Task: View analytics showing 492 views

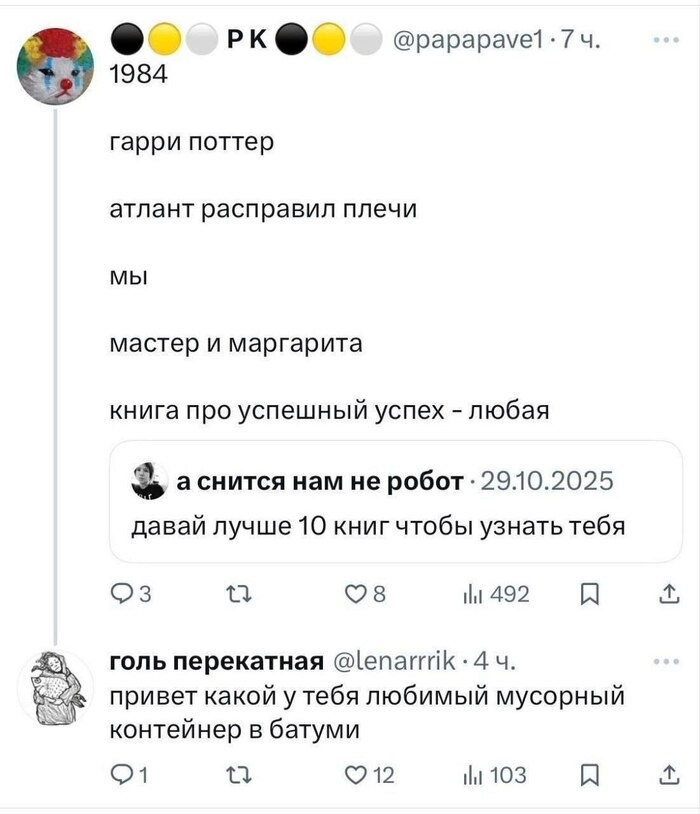Action: 478,591
